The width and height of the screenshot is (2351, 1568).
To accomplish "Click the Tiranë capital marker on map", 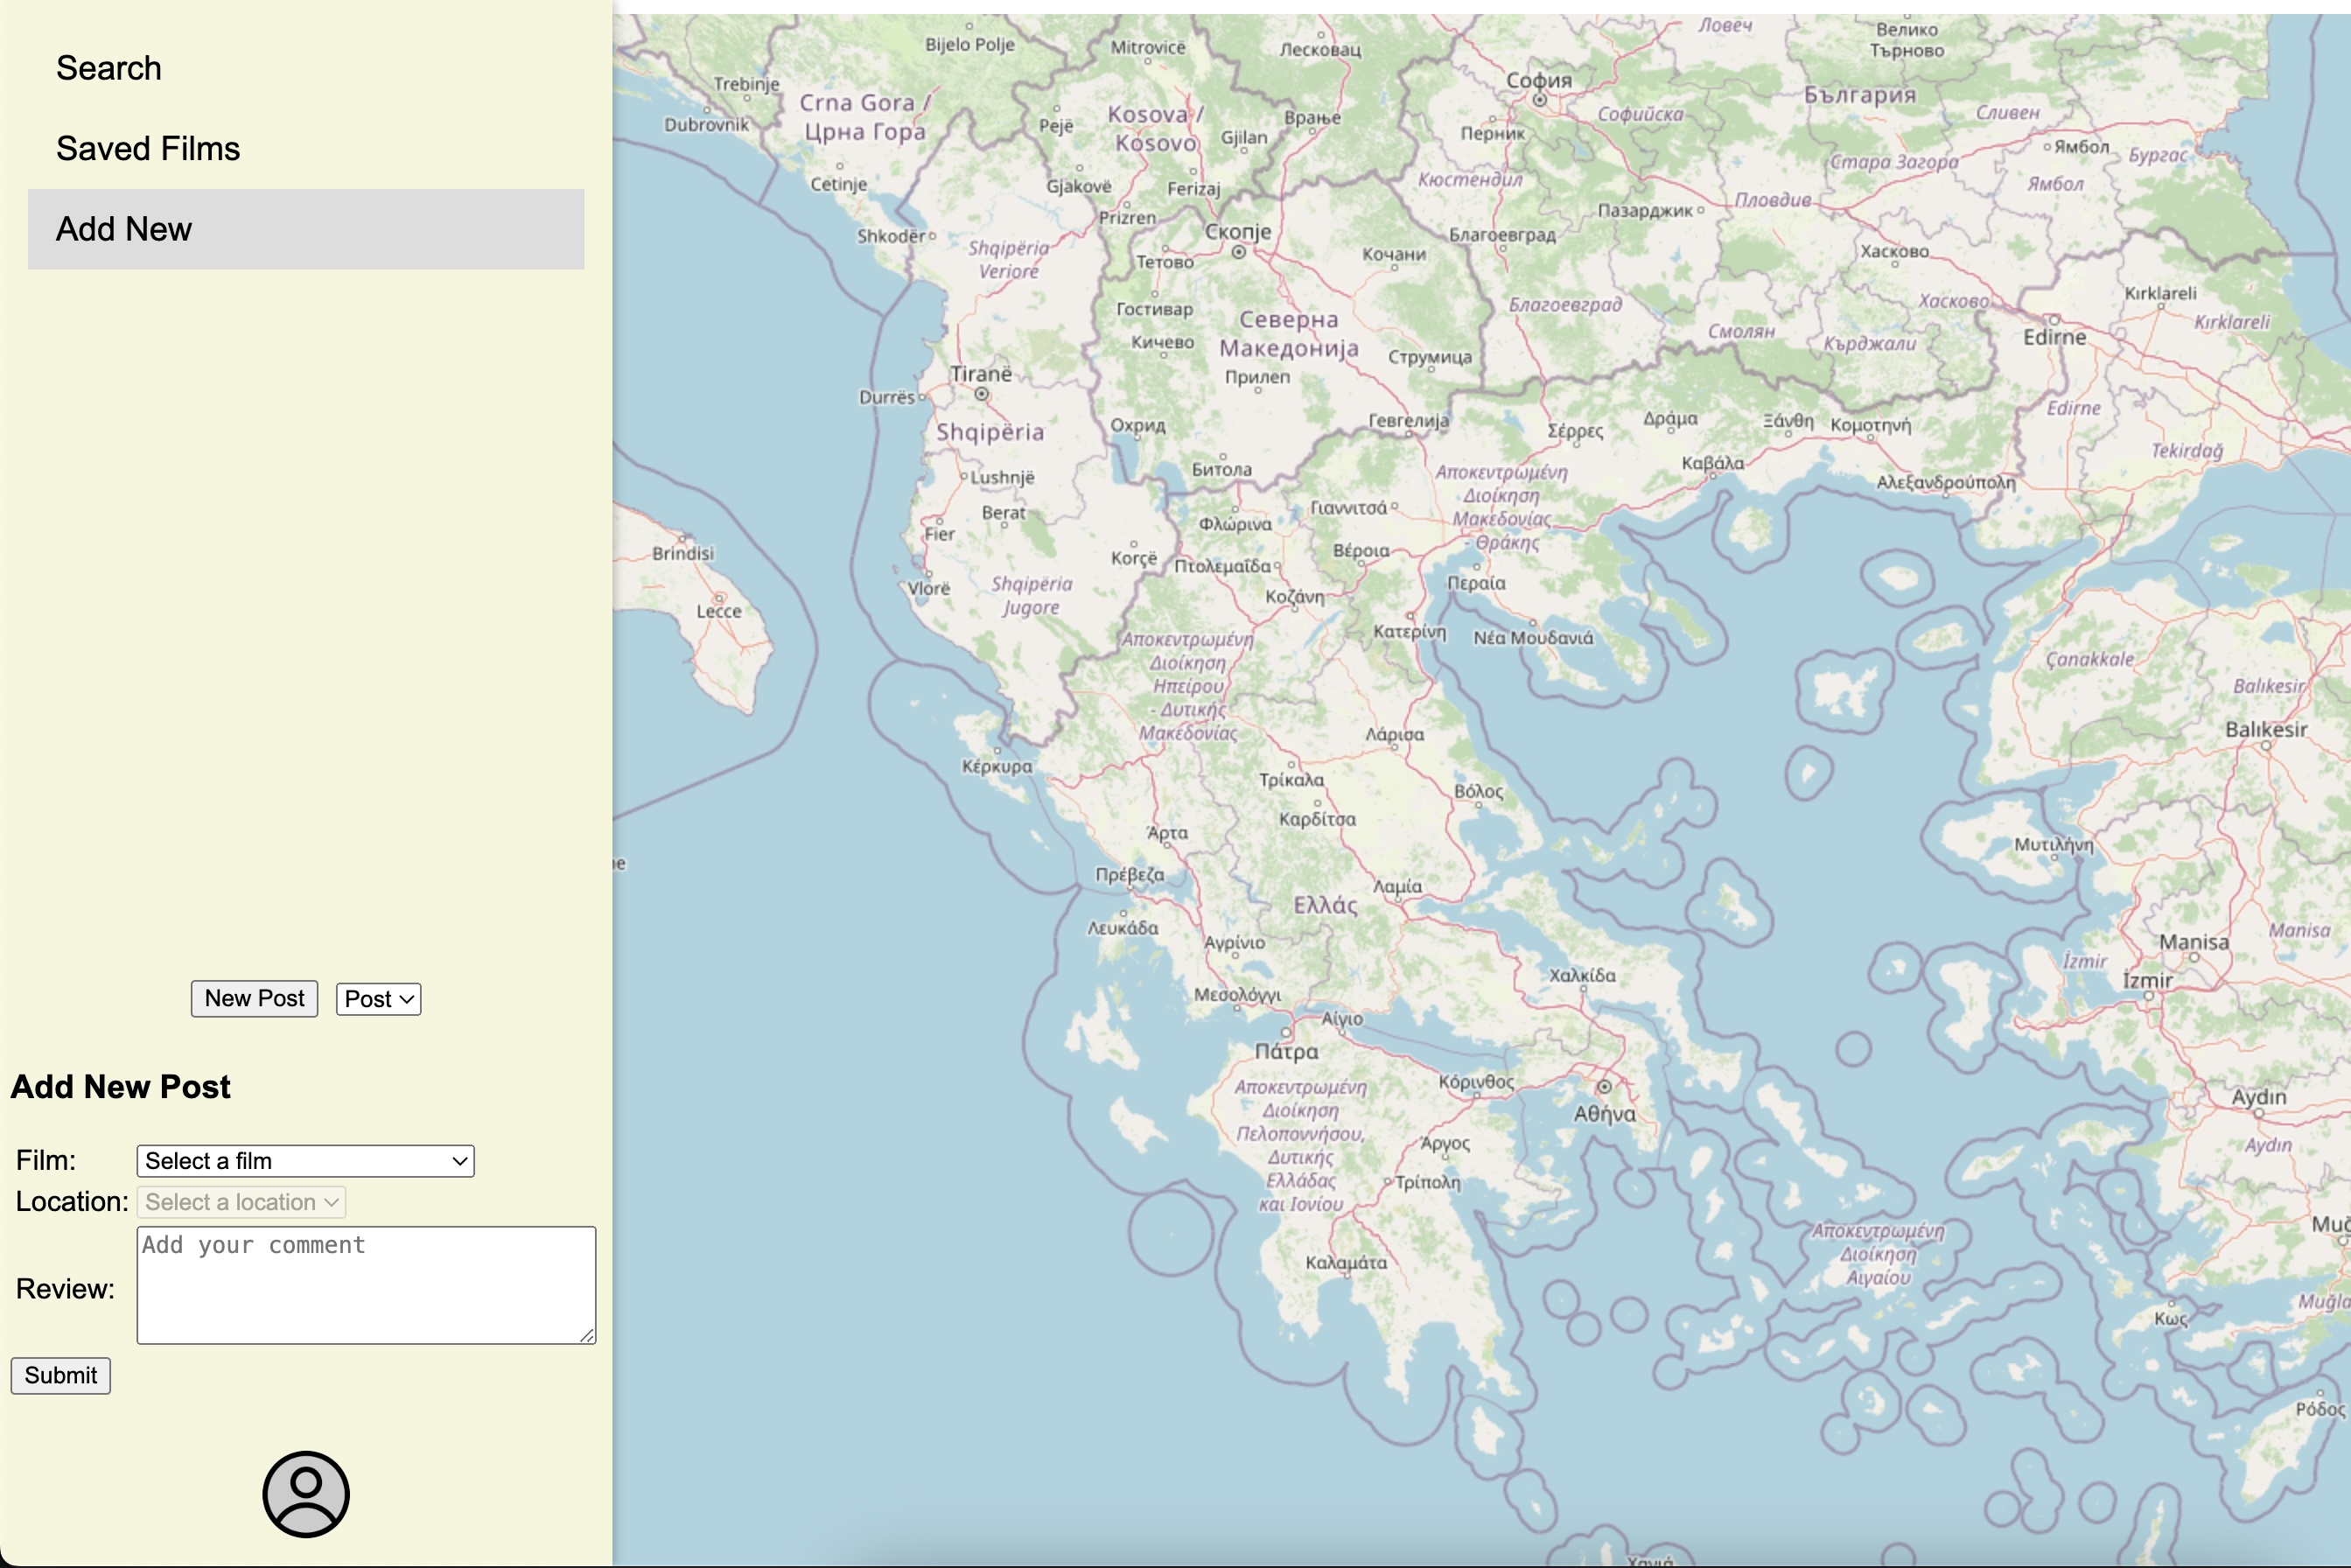I will tap(982, 394).
